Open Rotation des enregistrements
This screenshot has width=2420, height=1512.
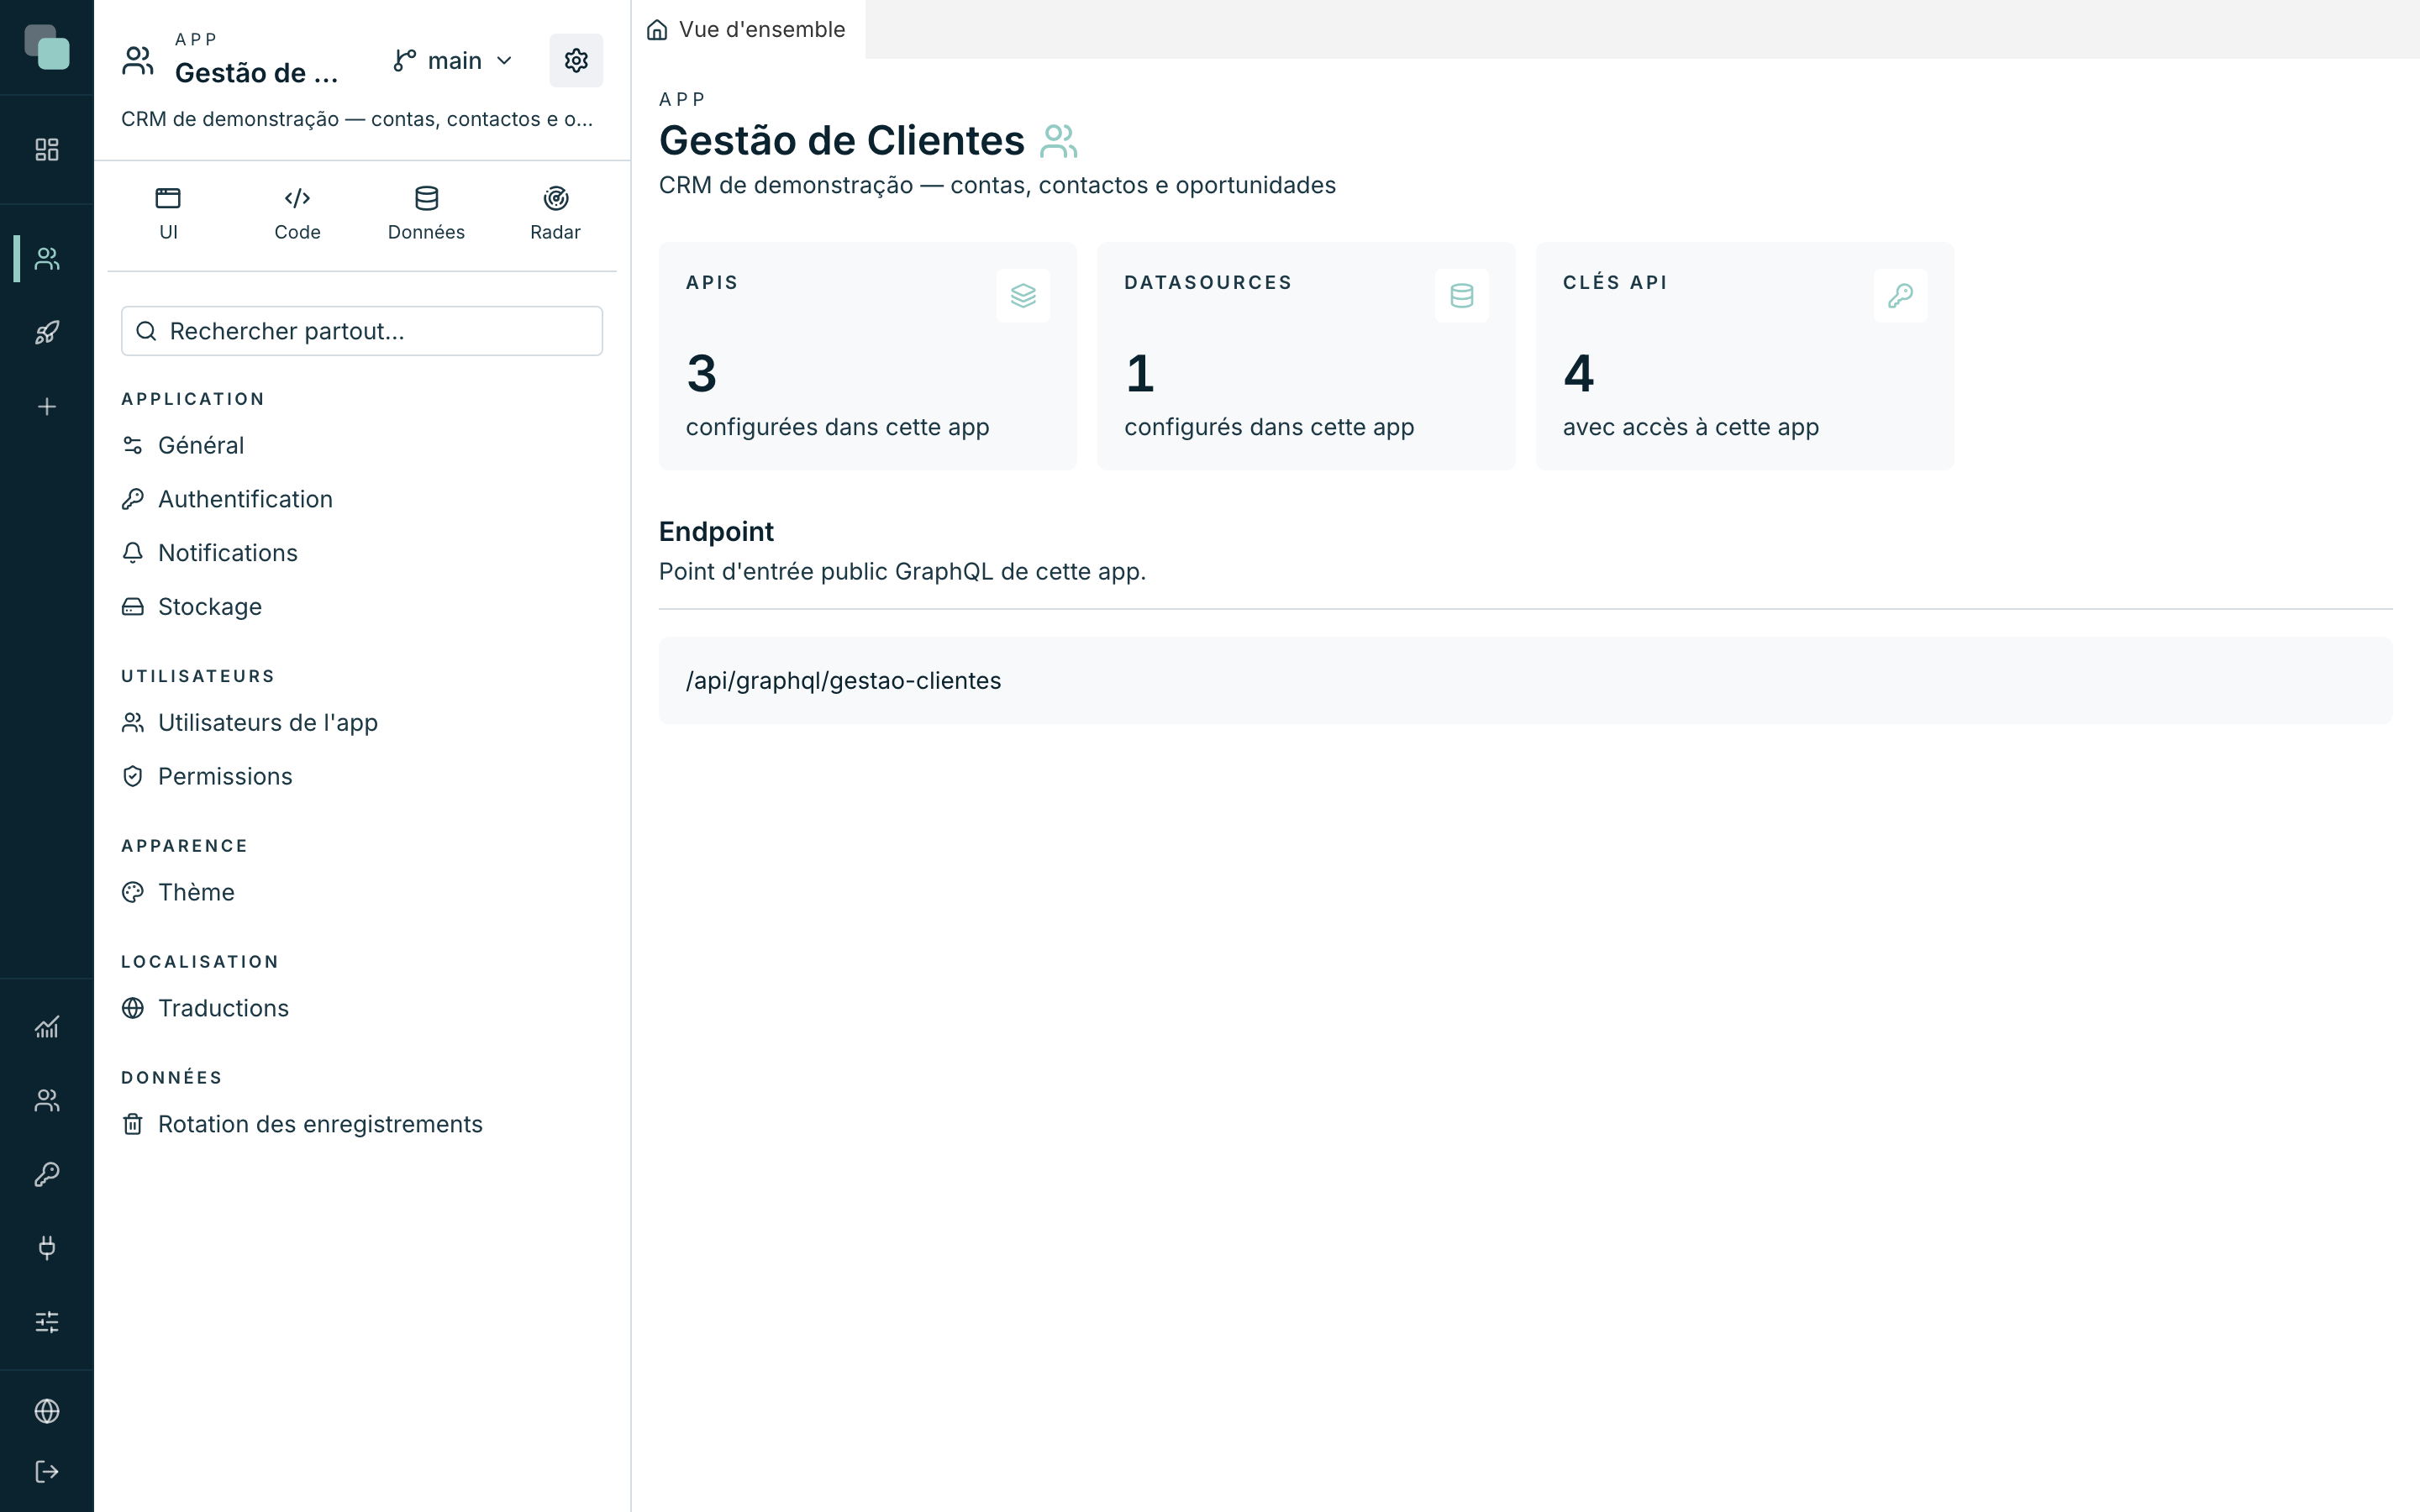click(x=362, y=1124)
